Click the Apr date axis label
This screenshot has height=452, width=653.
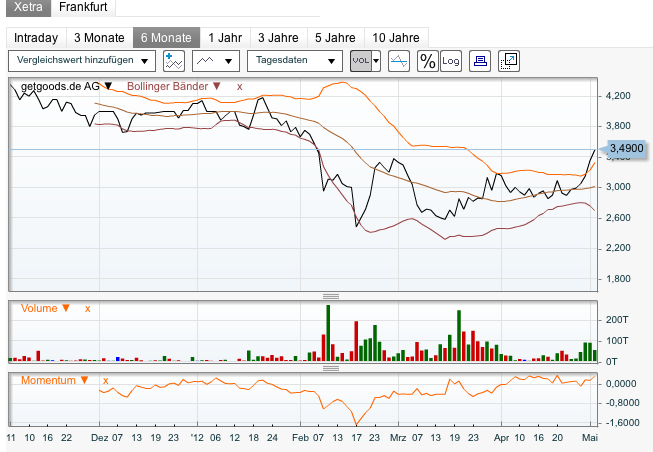tap(501, 438)
